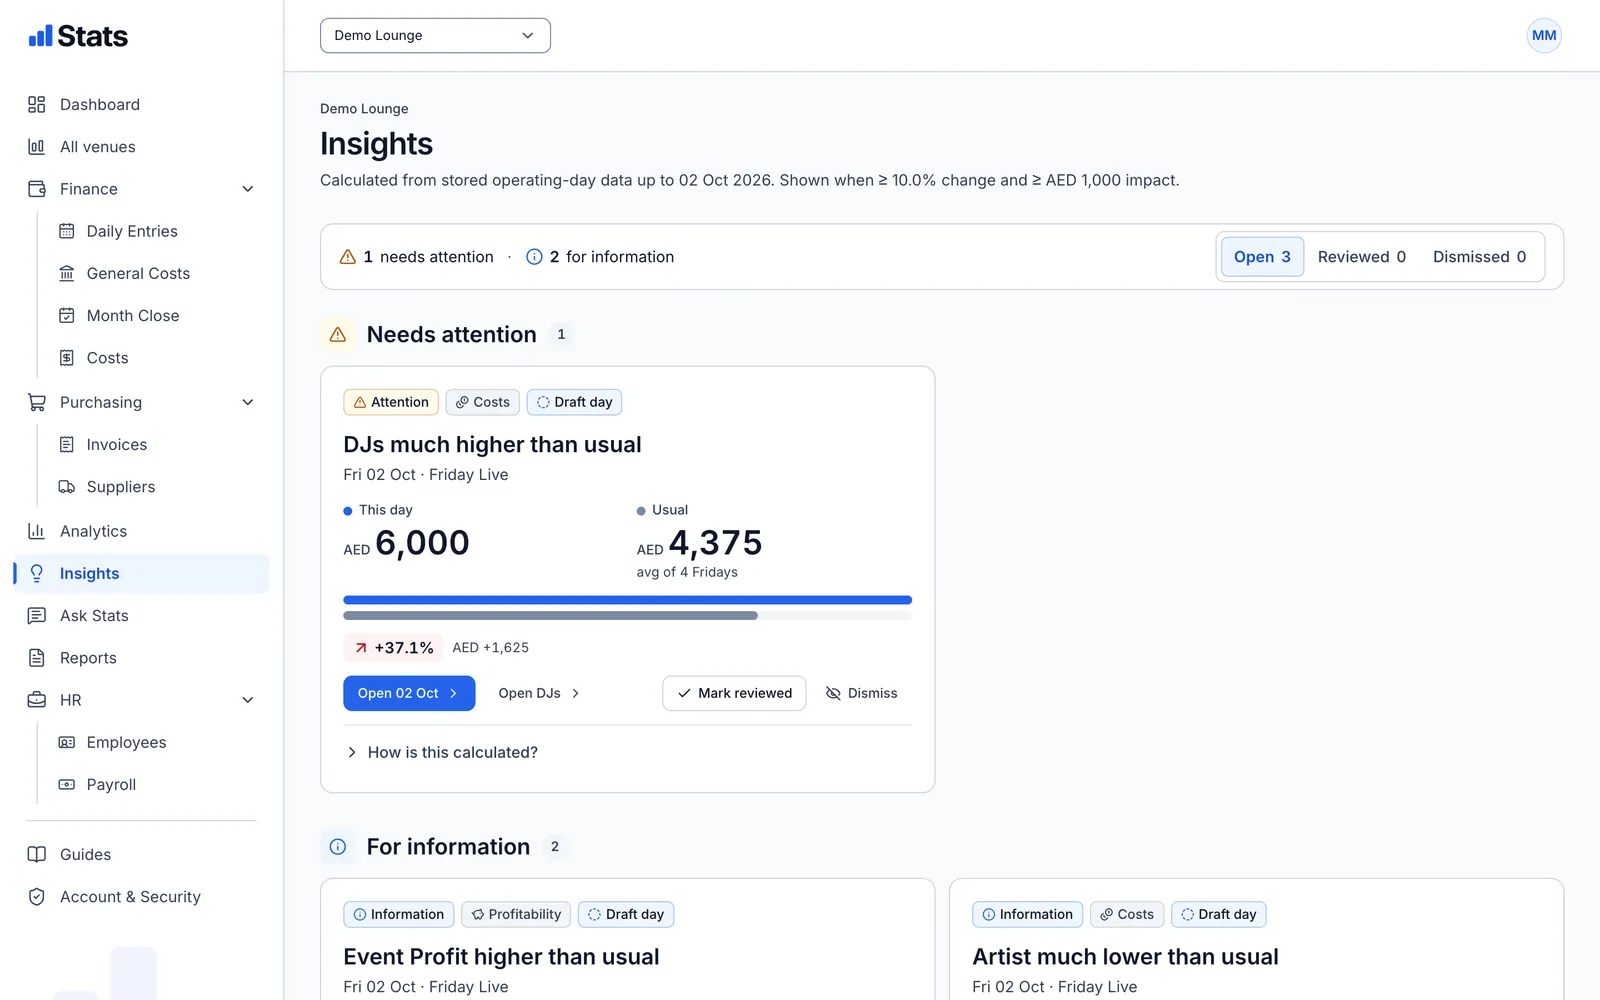Click the Ask Stats chat icon
The width and height of the screenshot is (1600, 1000).
click(37, 616)
